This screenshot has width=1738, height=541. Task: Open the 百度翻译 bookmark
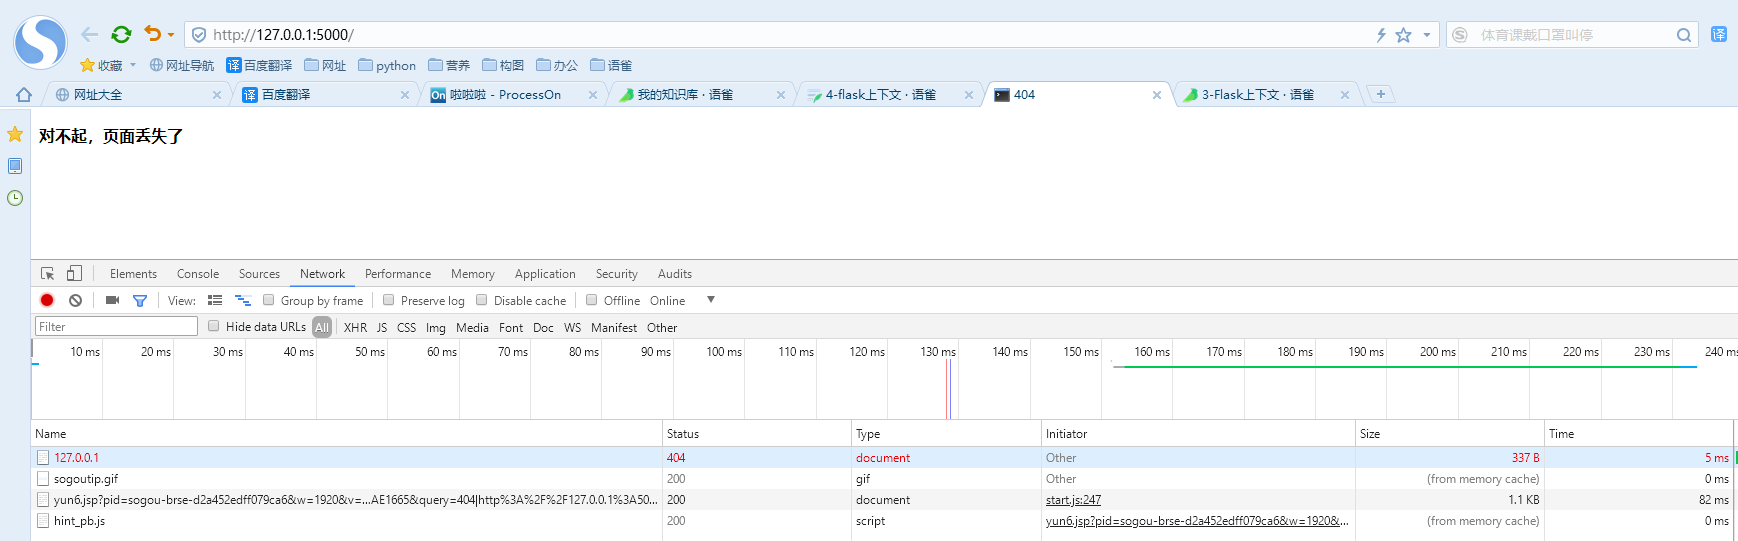pyautogui.click(x=259, y=65)
